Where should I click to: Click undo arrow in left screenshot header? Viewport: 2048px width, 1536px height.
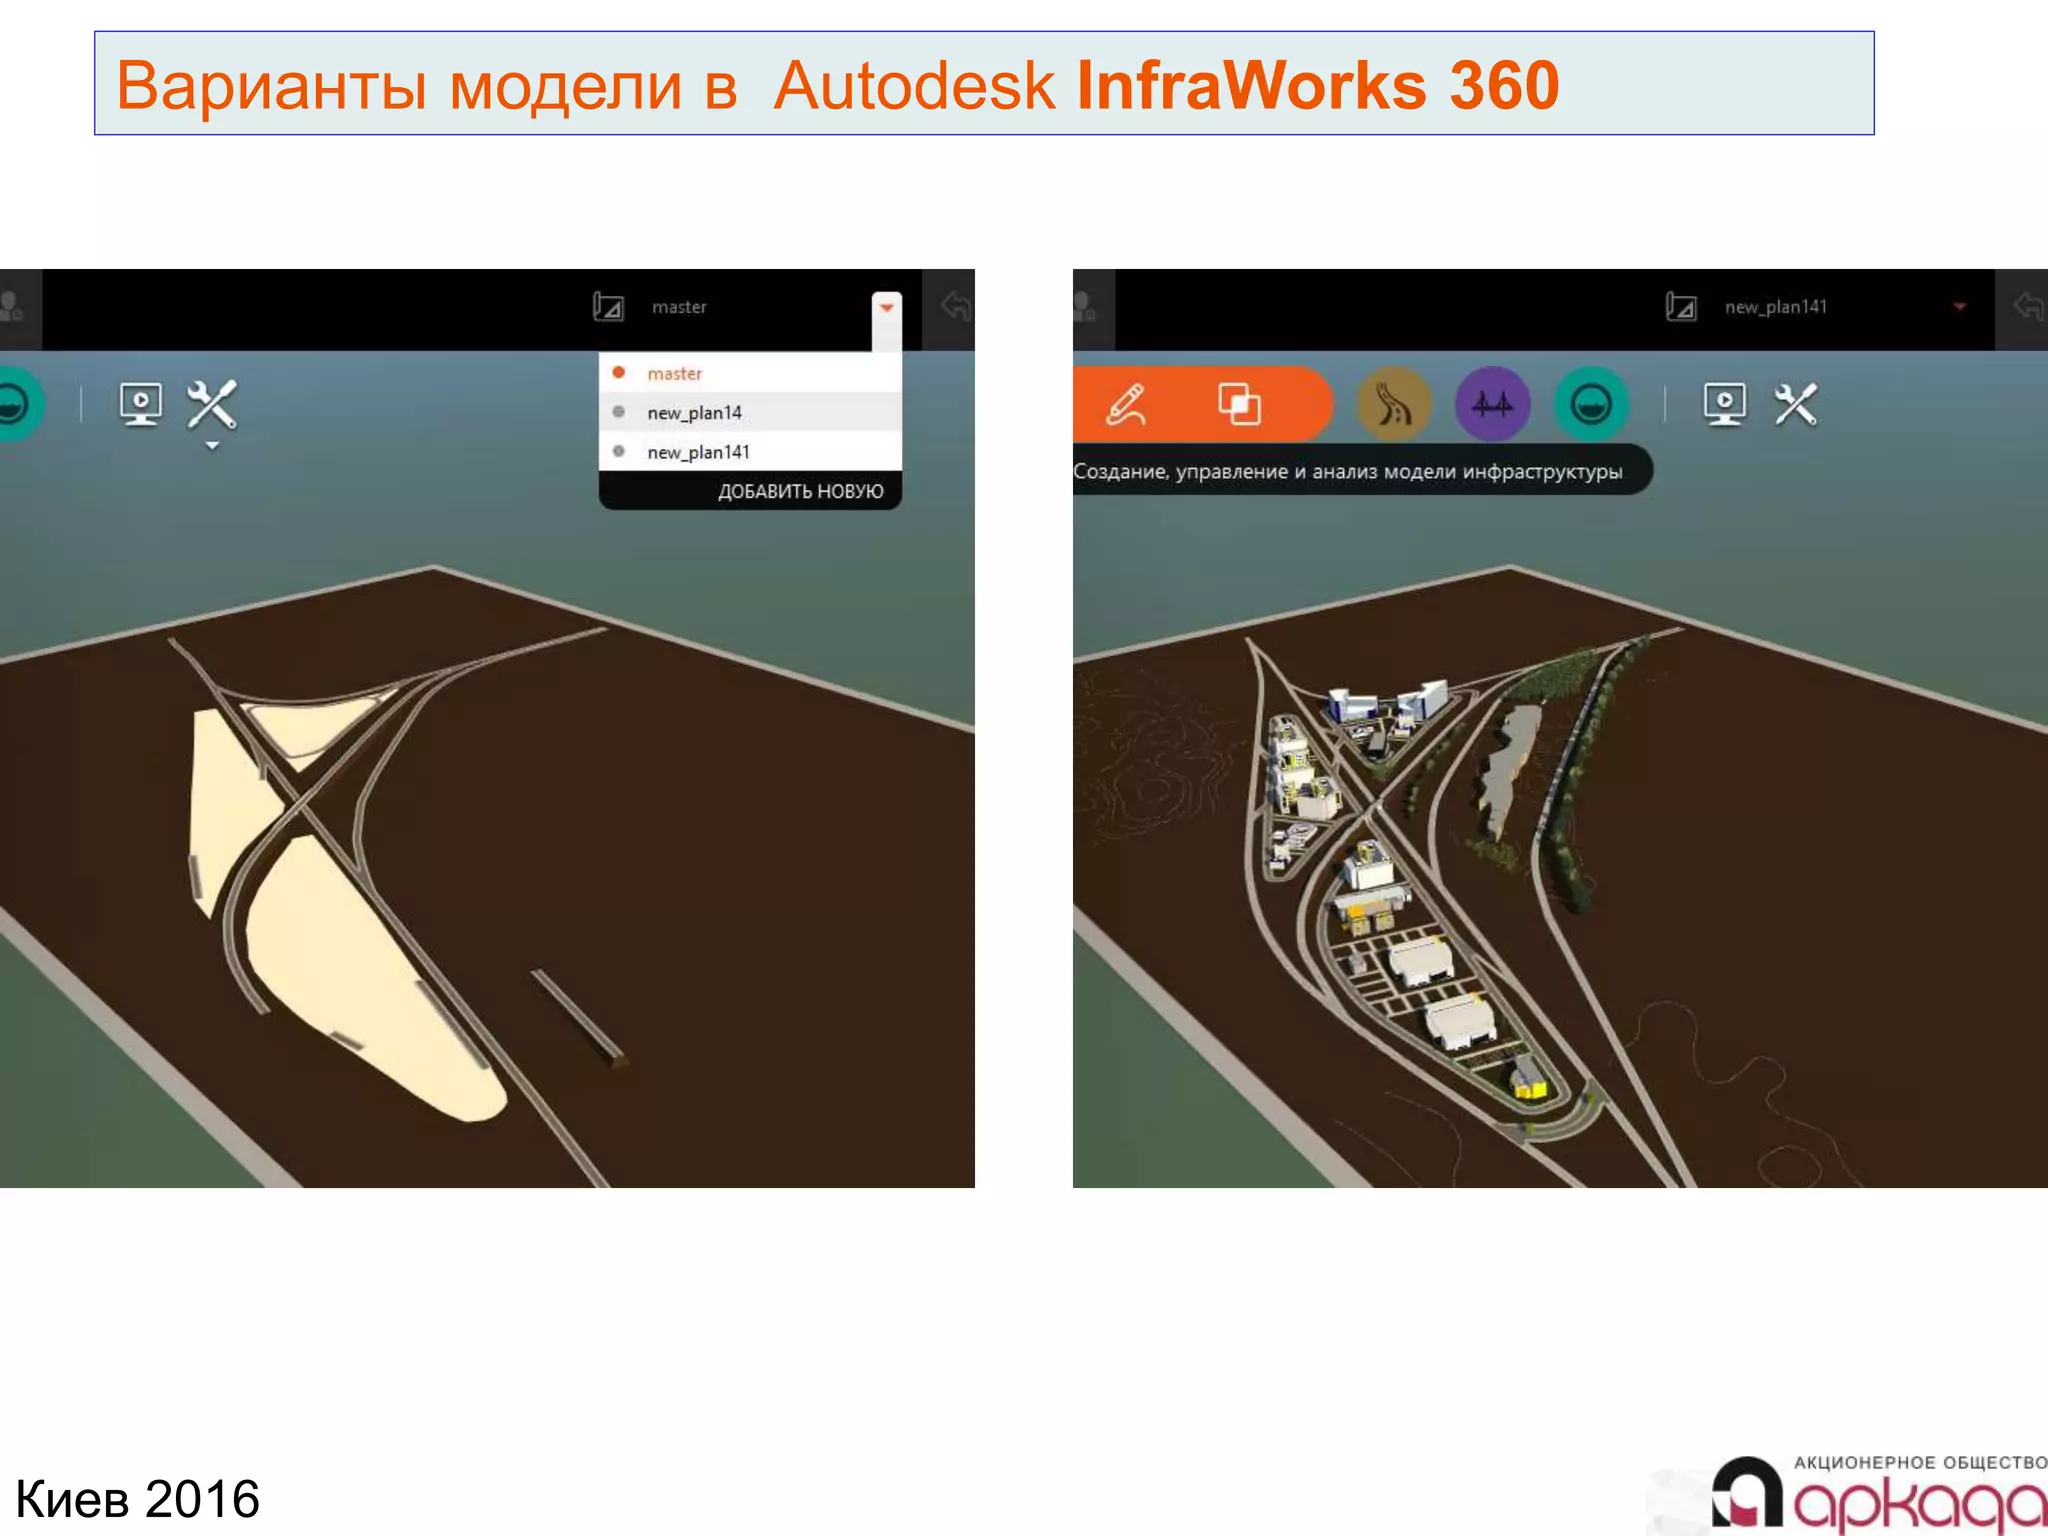[955, 306]
